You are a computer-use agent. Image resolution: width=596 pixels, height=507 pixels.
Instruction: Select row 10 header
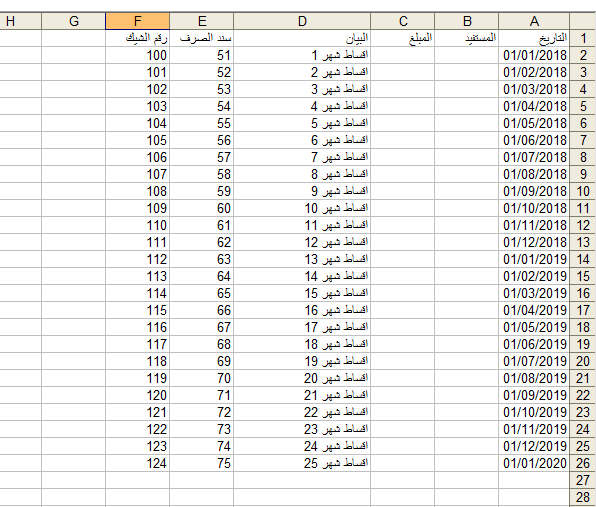(x=583, y=191)
